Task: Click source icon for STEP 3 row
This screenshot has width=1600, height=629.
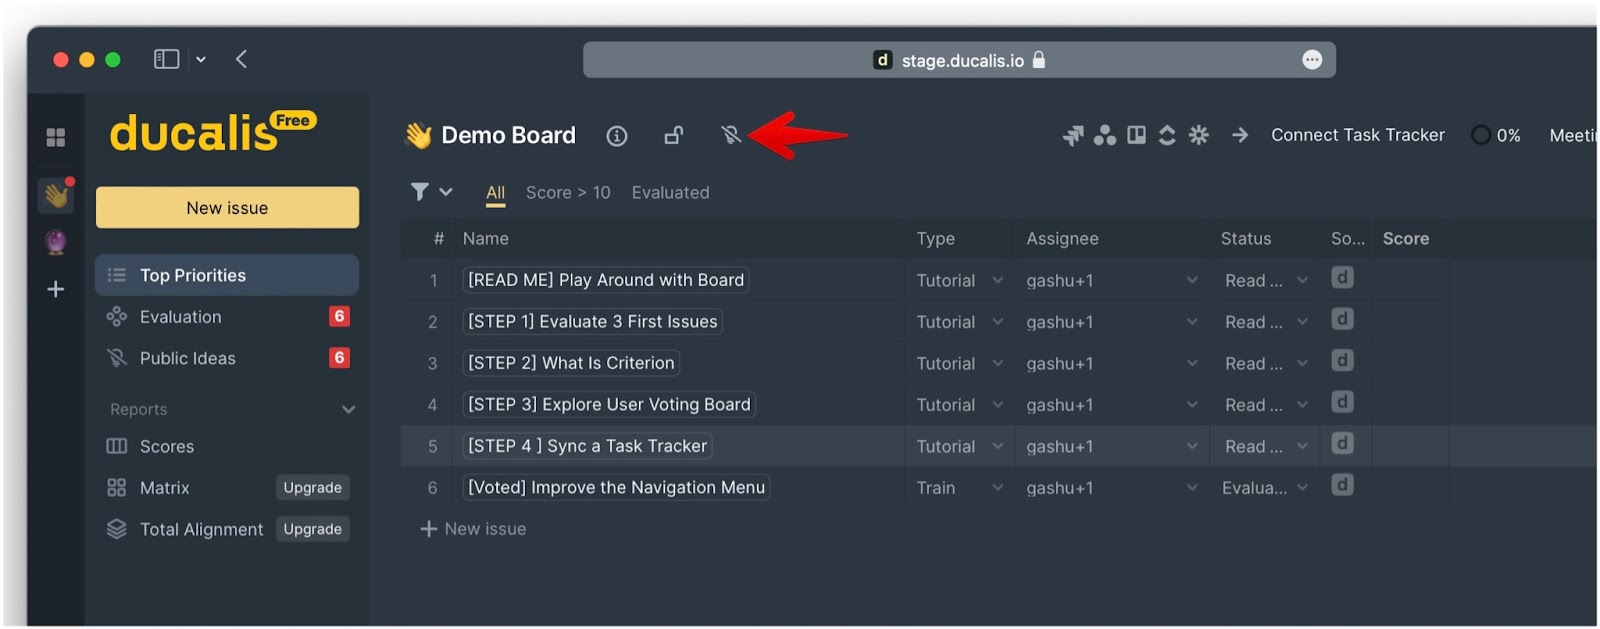Action: tap(1343, 402)
